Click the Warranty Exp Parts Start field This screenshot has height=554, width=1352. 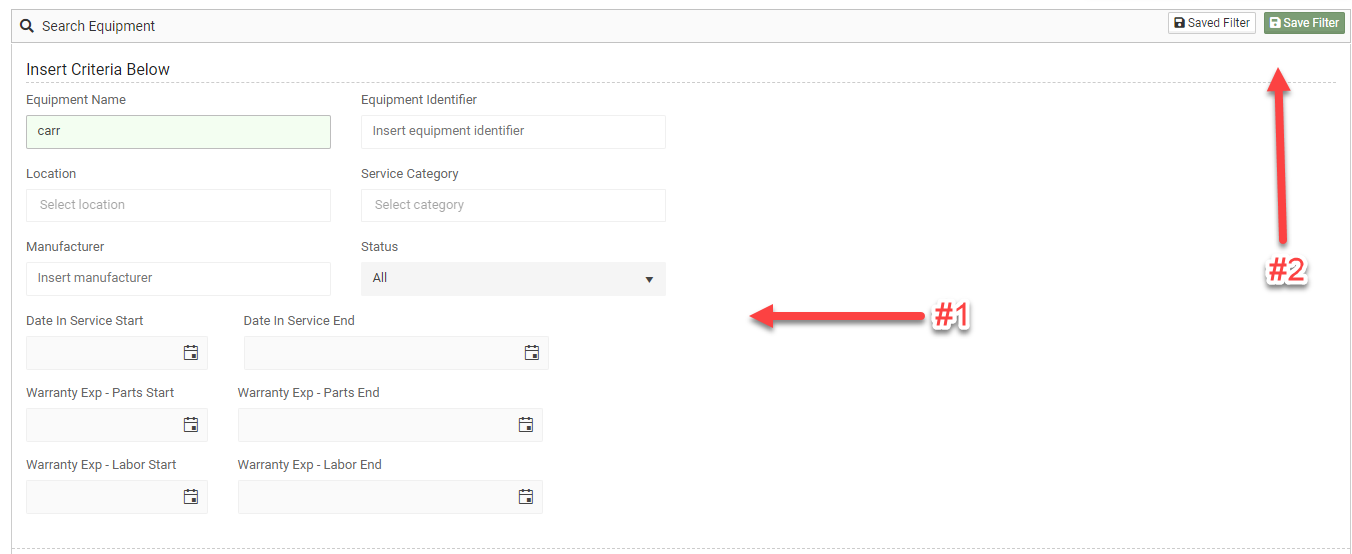coord(102,425)
